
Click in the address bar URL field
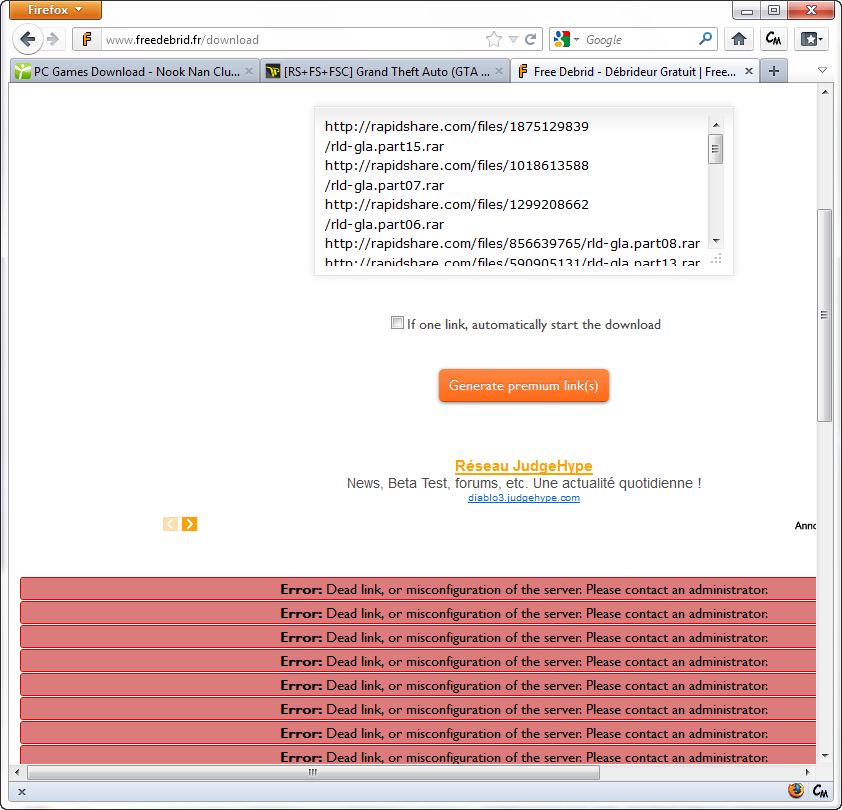[293, 40]
